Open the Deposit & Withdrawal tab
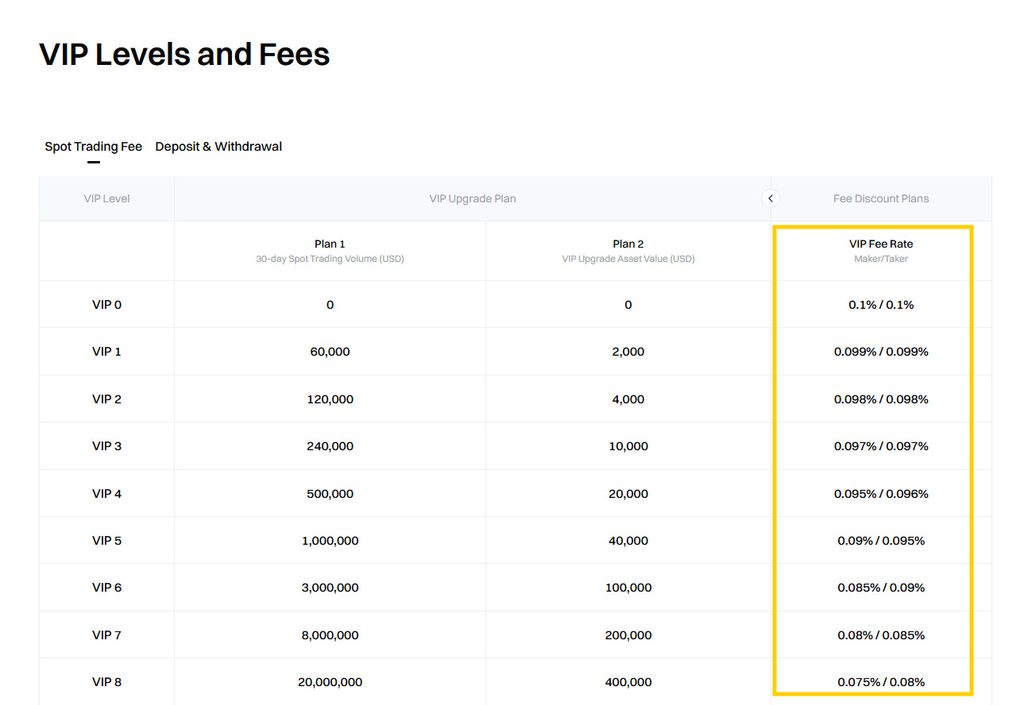 pyautogui.click(x=218, y=146)
